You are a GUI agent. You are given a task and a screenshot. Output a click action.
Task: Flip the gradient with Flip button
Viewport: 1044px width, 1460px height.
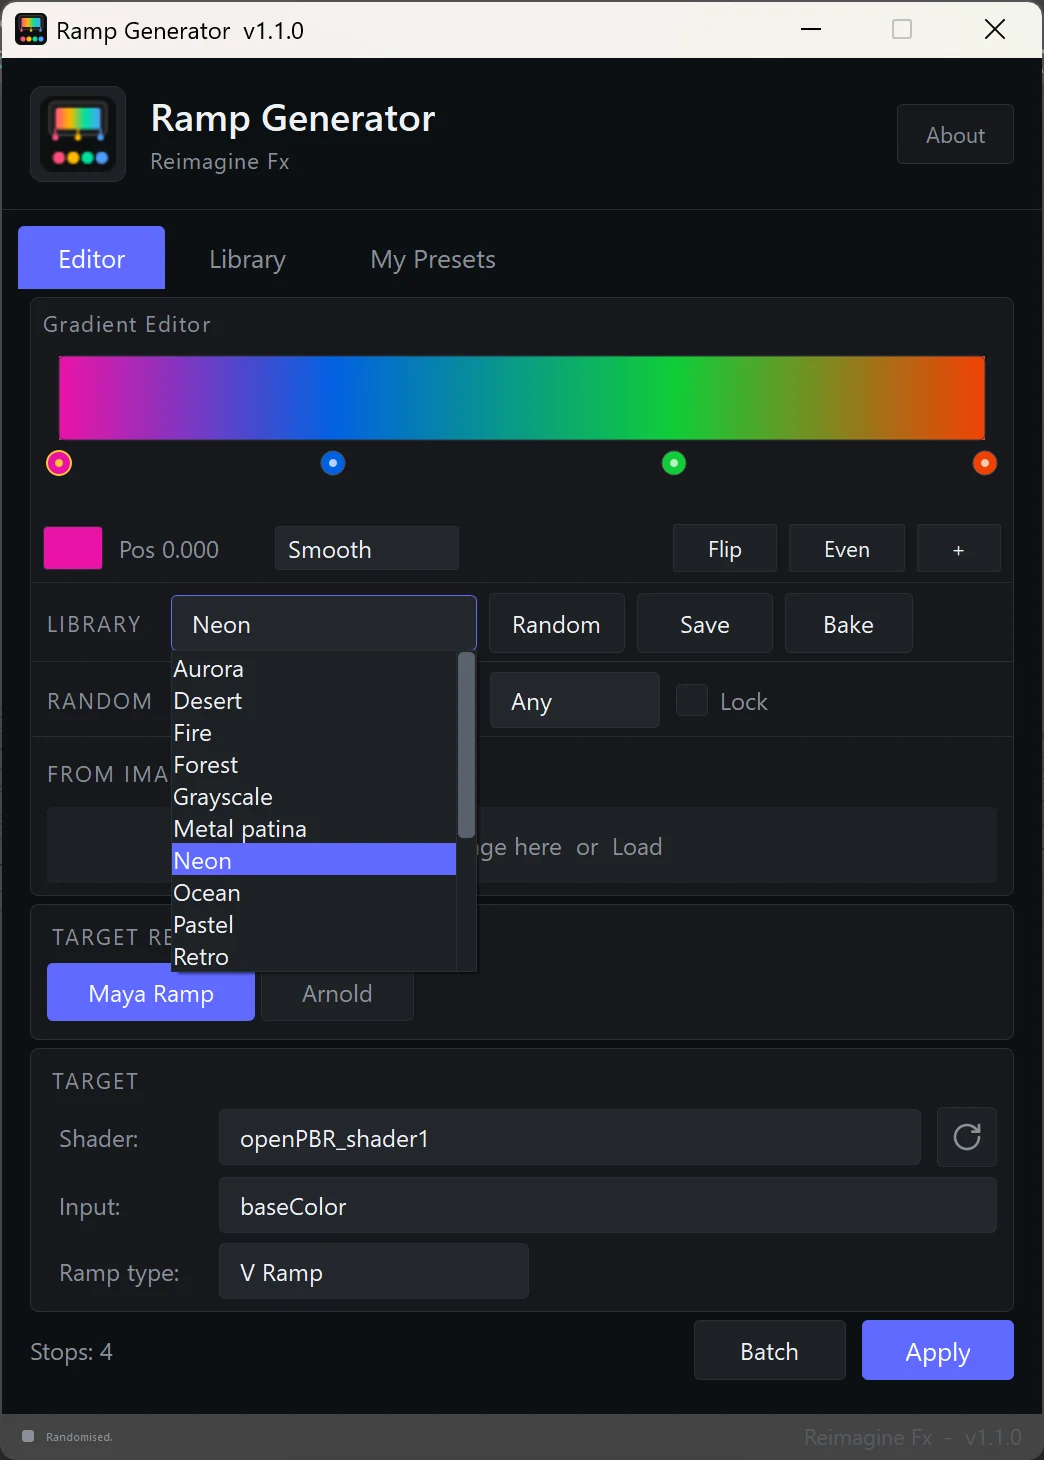(725, 549)
